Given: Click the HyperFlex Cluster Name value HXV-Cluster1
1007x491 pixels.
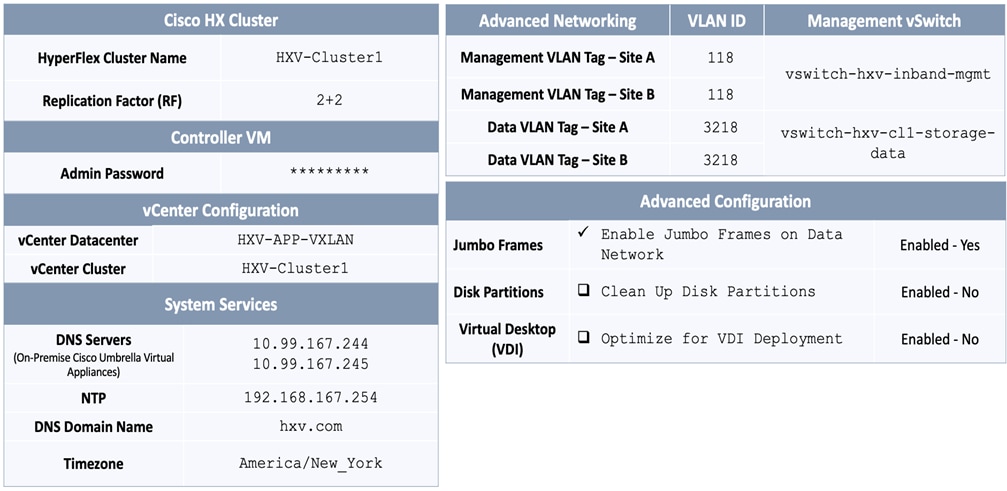Looking at the screenshot, I should (x=329, y=58).
